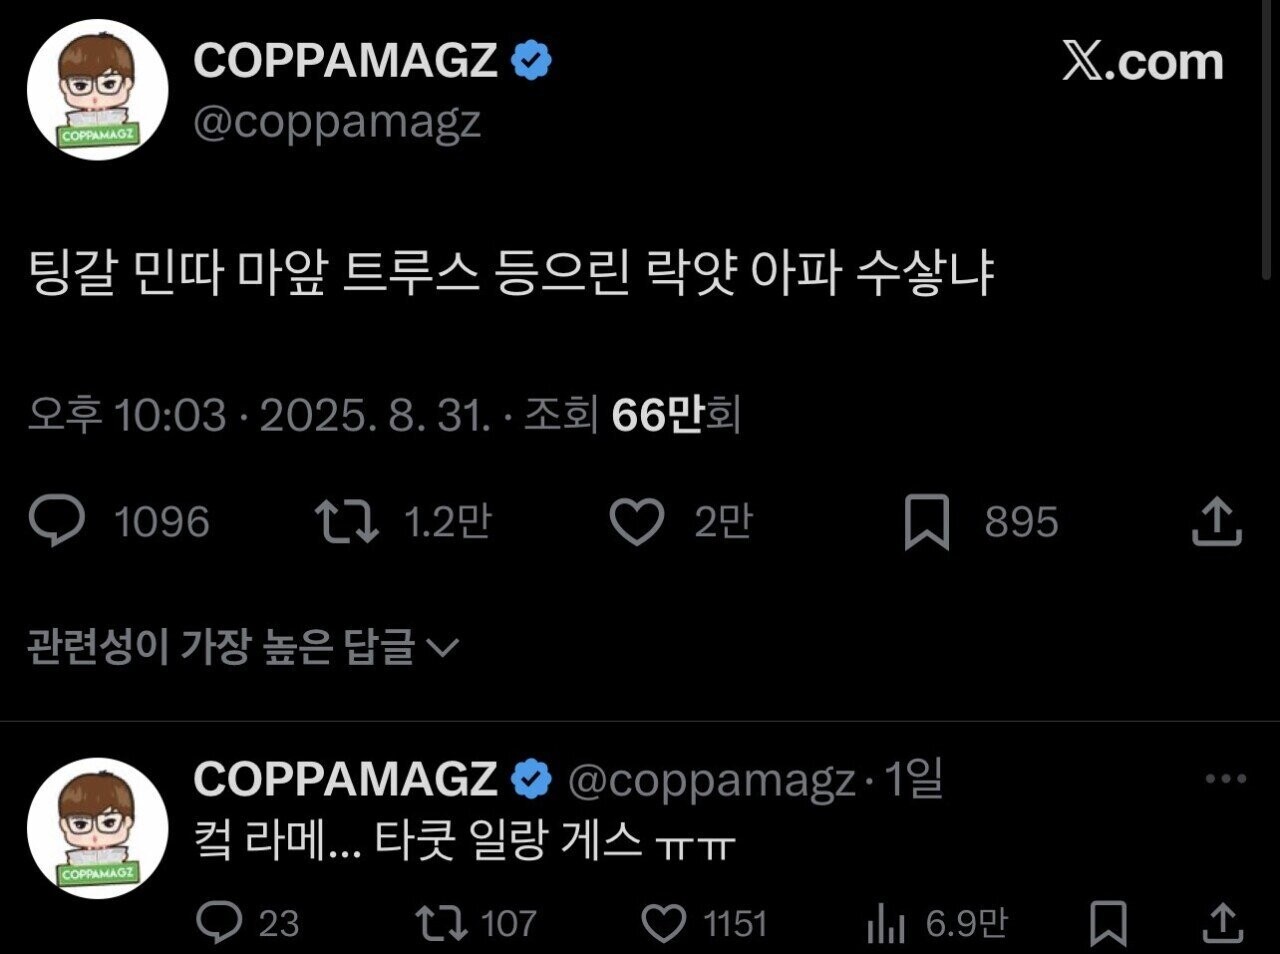The image size is (1280, 954).
Task: Click the 66만 view count on main post
Action: coord(656,414)
